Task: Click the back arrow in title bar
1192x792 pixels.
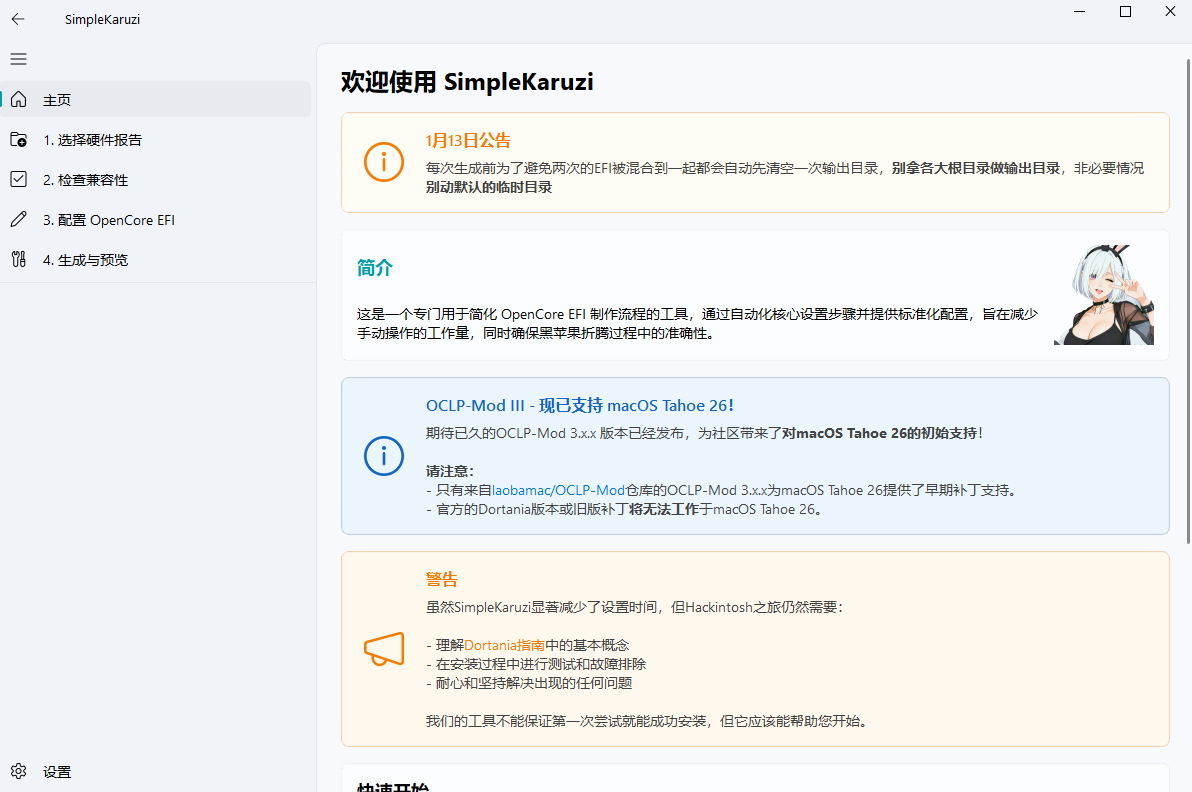Action: click(x=18, y=19)
